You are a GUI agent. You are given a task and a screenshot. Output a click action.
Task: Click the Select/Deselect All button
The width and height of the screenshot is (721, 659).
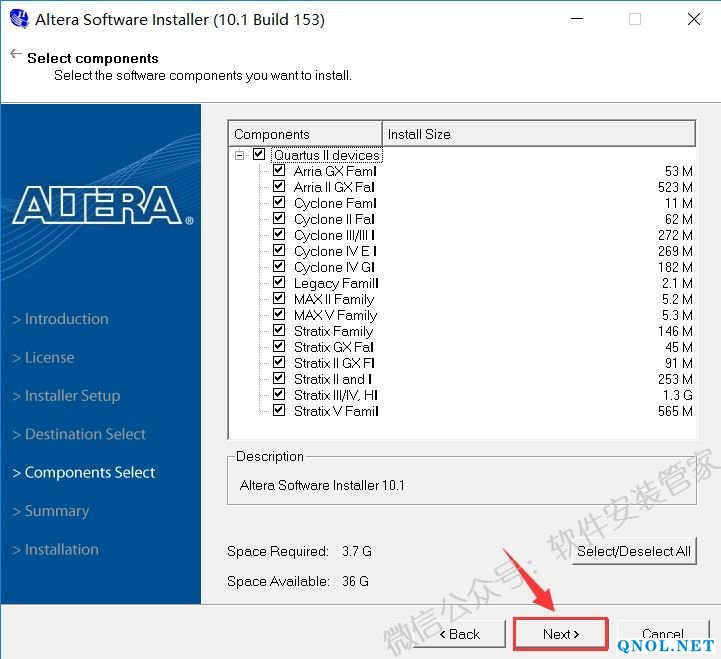pos(634,551)
